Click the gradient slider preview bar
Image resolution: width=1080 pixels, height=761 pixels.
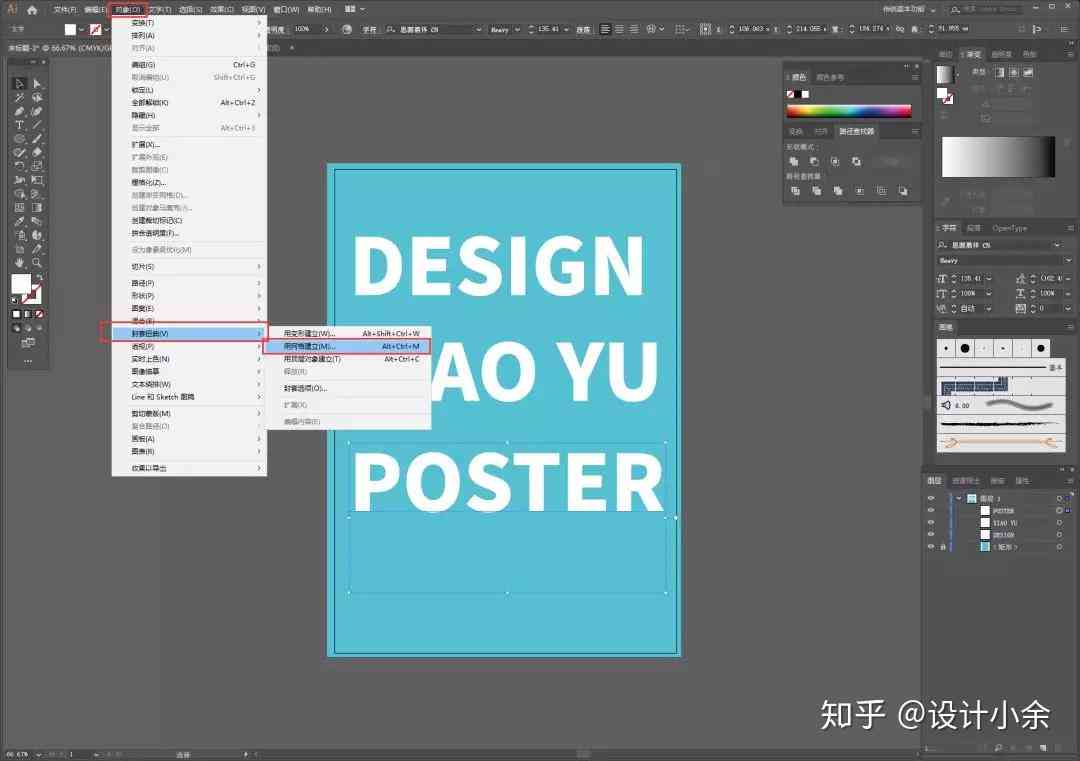tap(998, 157)
